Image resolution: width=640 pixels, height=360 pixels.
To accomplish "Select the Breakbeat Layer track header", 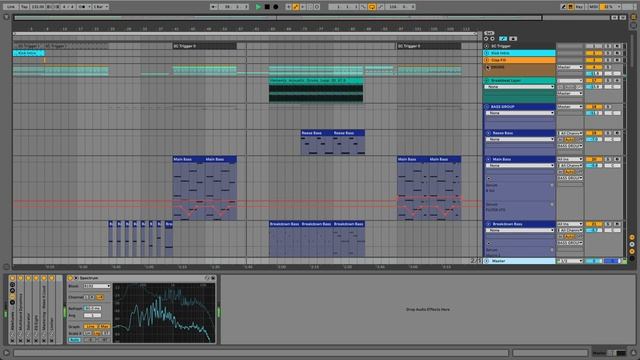I will pos(519,80).
